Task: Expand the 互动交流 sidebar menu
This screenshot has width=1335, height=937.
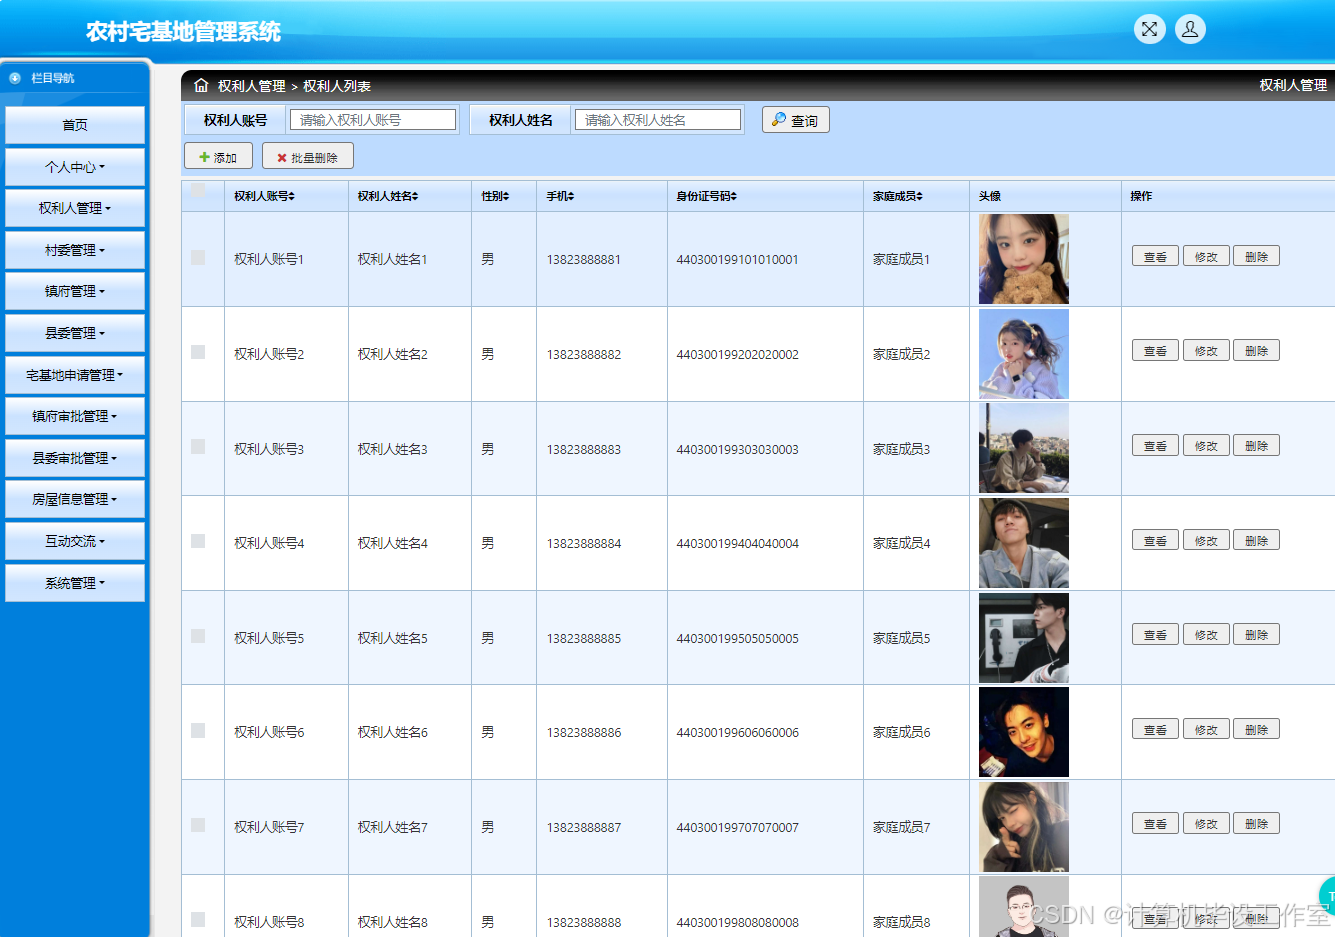Action: (x=75, y=541)
